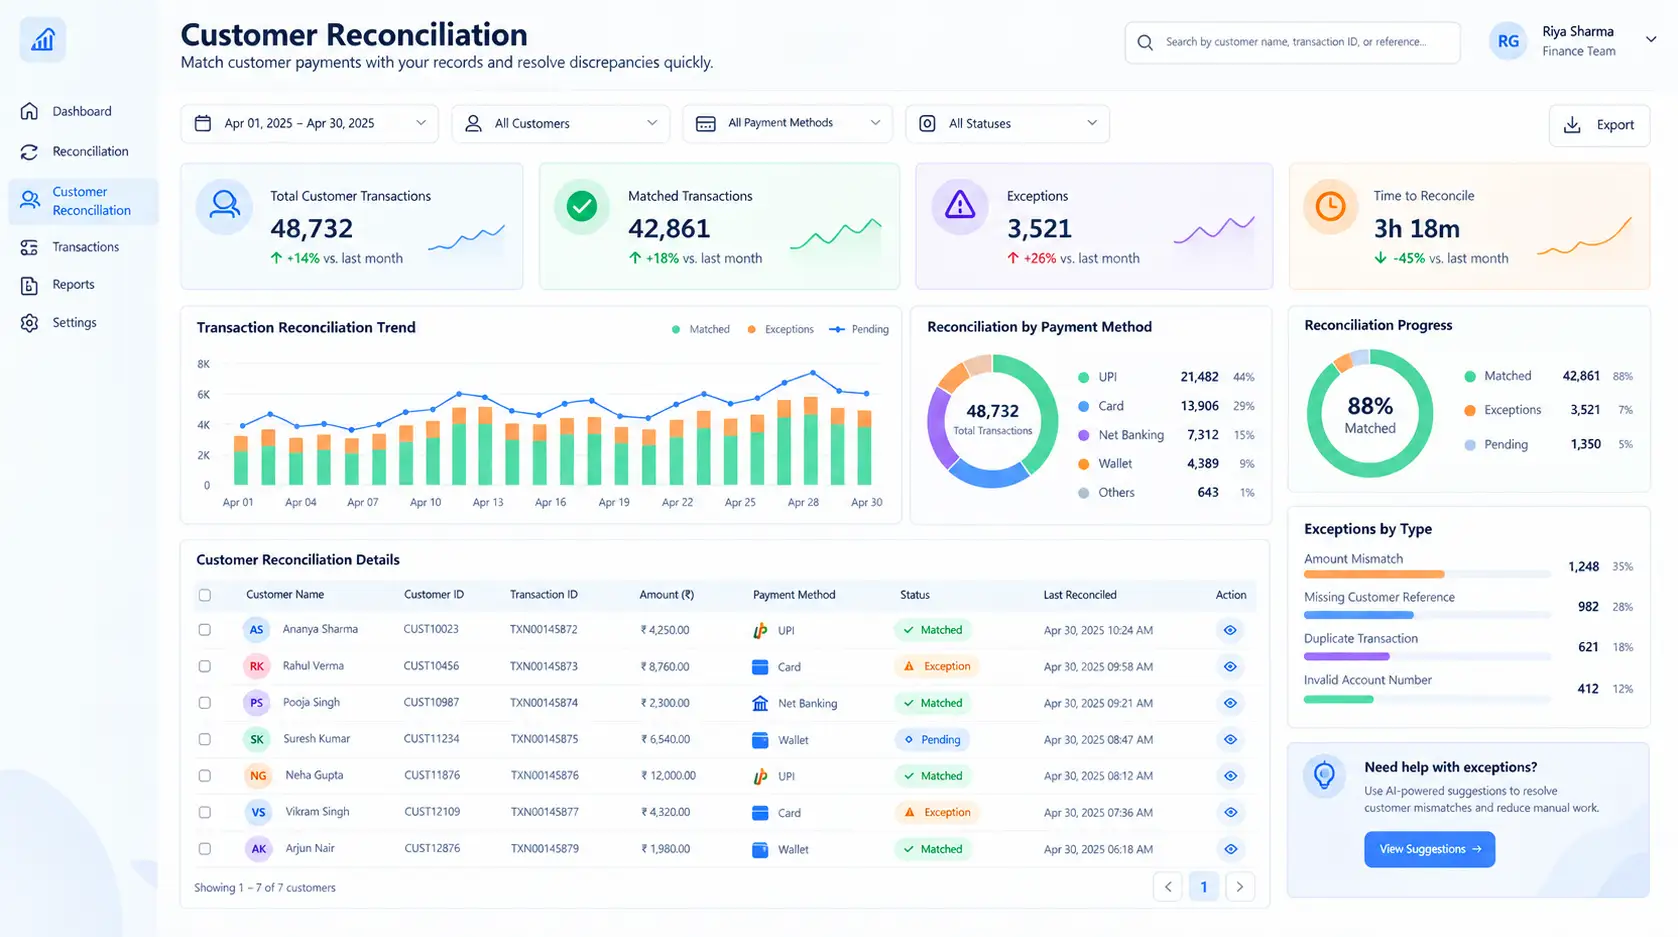Click the VS avatar for Vikram Singh

pos(258,813)
